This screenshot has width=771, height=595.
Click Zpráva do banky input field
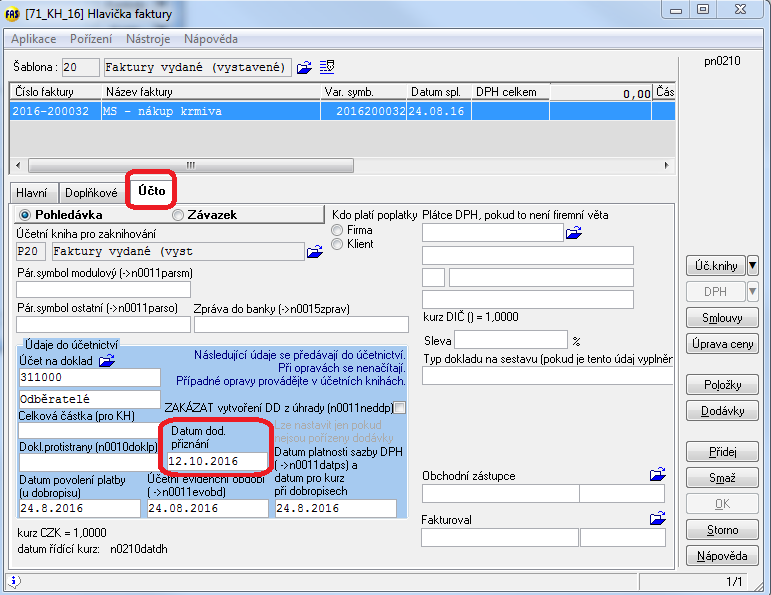coord(301,325)
